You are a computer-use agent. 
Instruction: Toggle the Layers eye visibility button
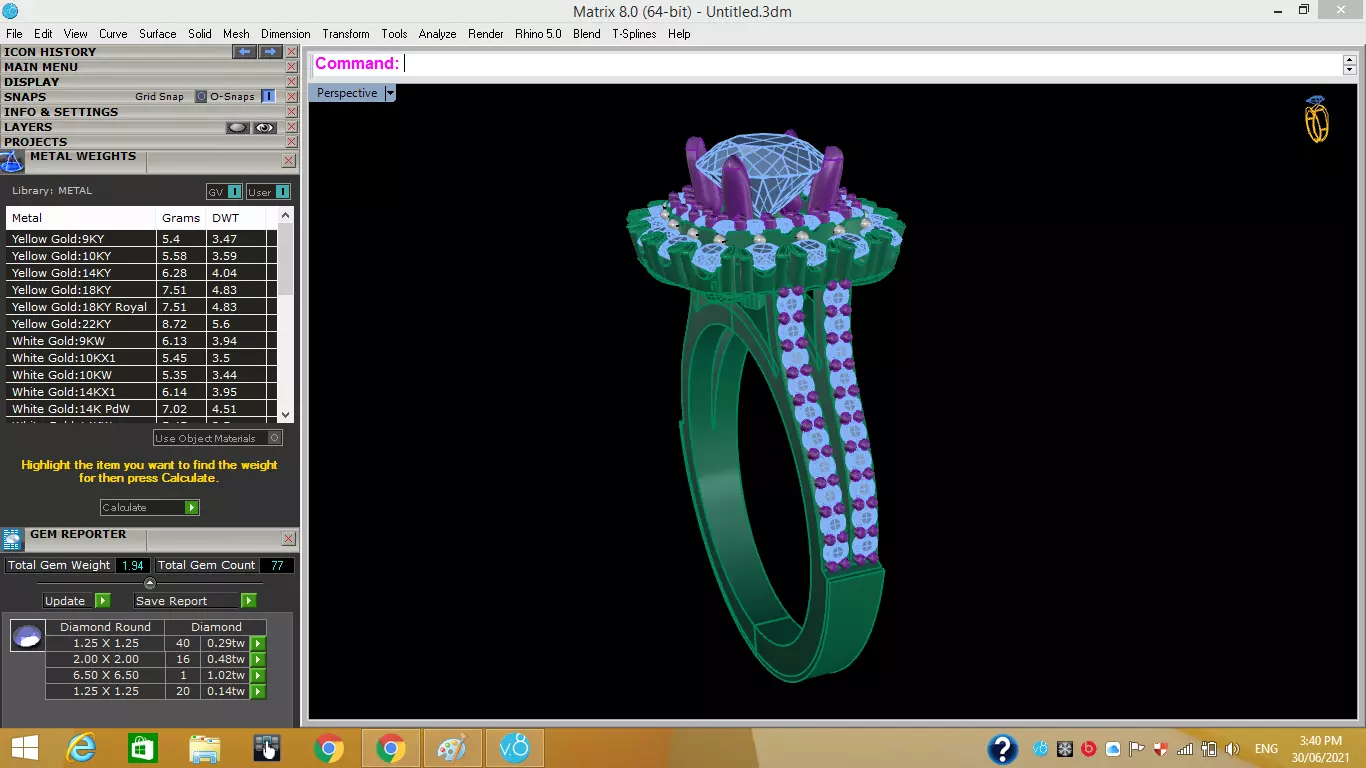[x=265, y=127]
